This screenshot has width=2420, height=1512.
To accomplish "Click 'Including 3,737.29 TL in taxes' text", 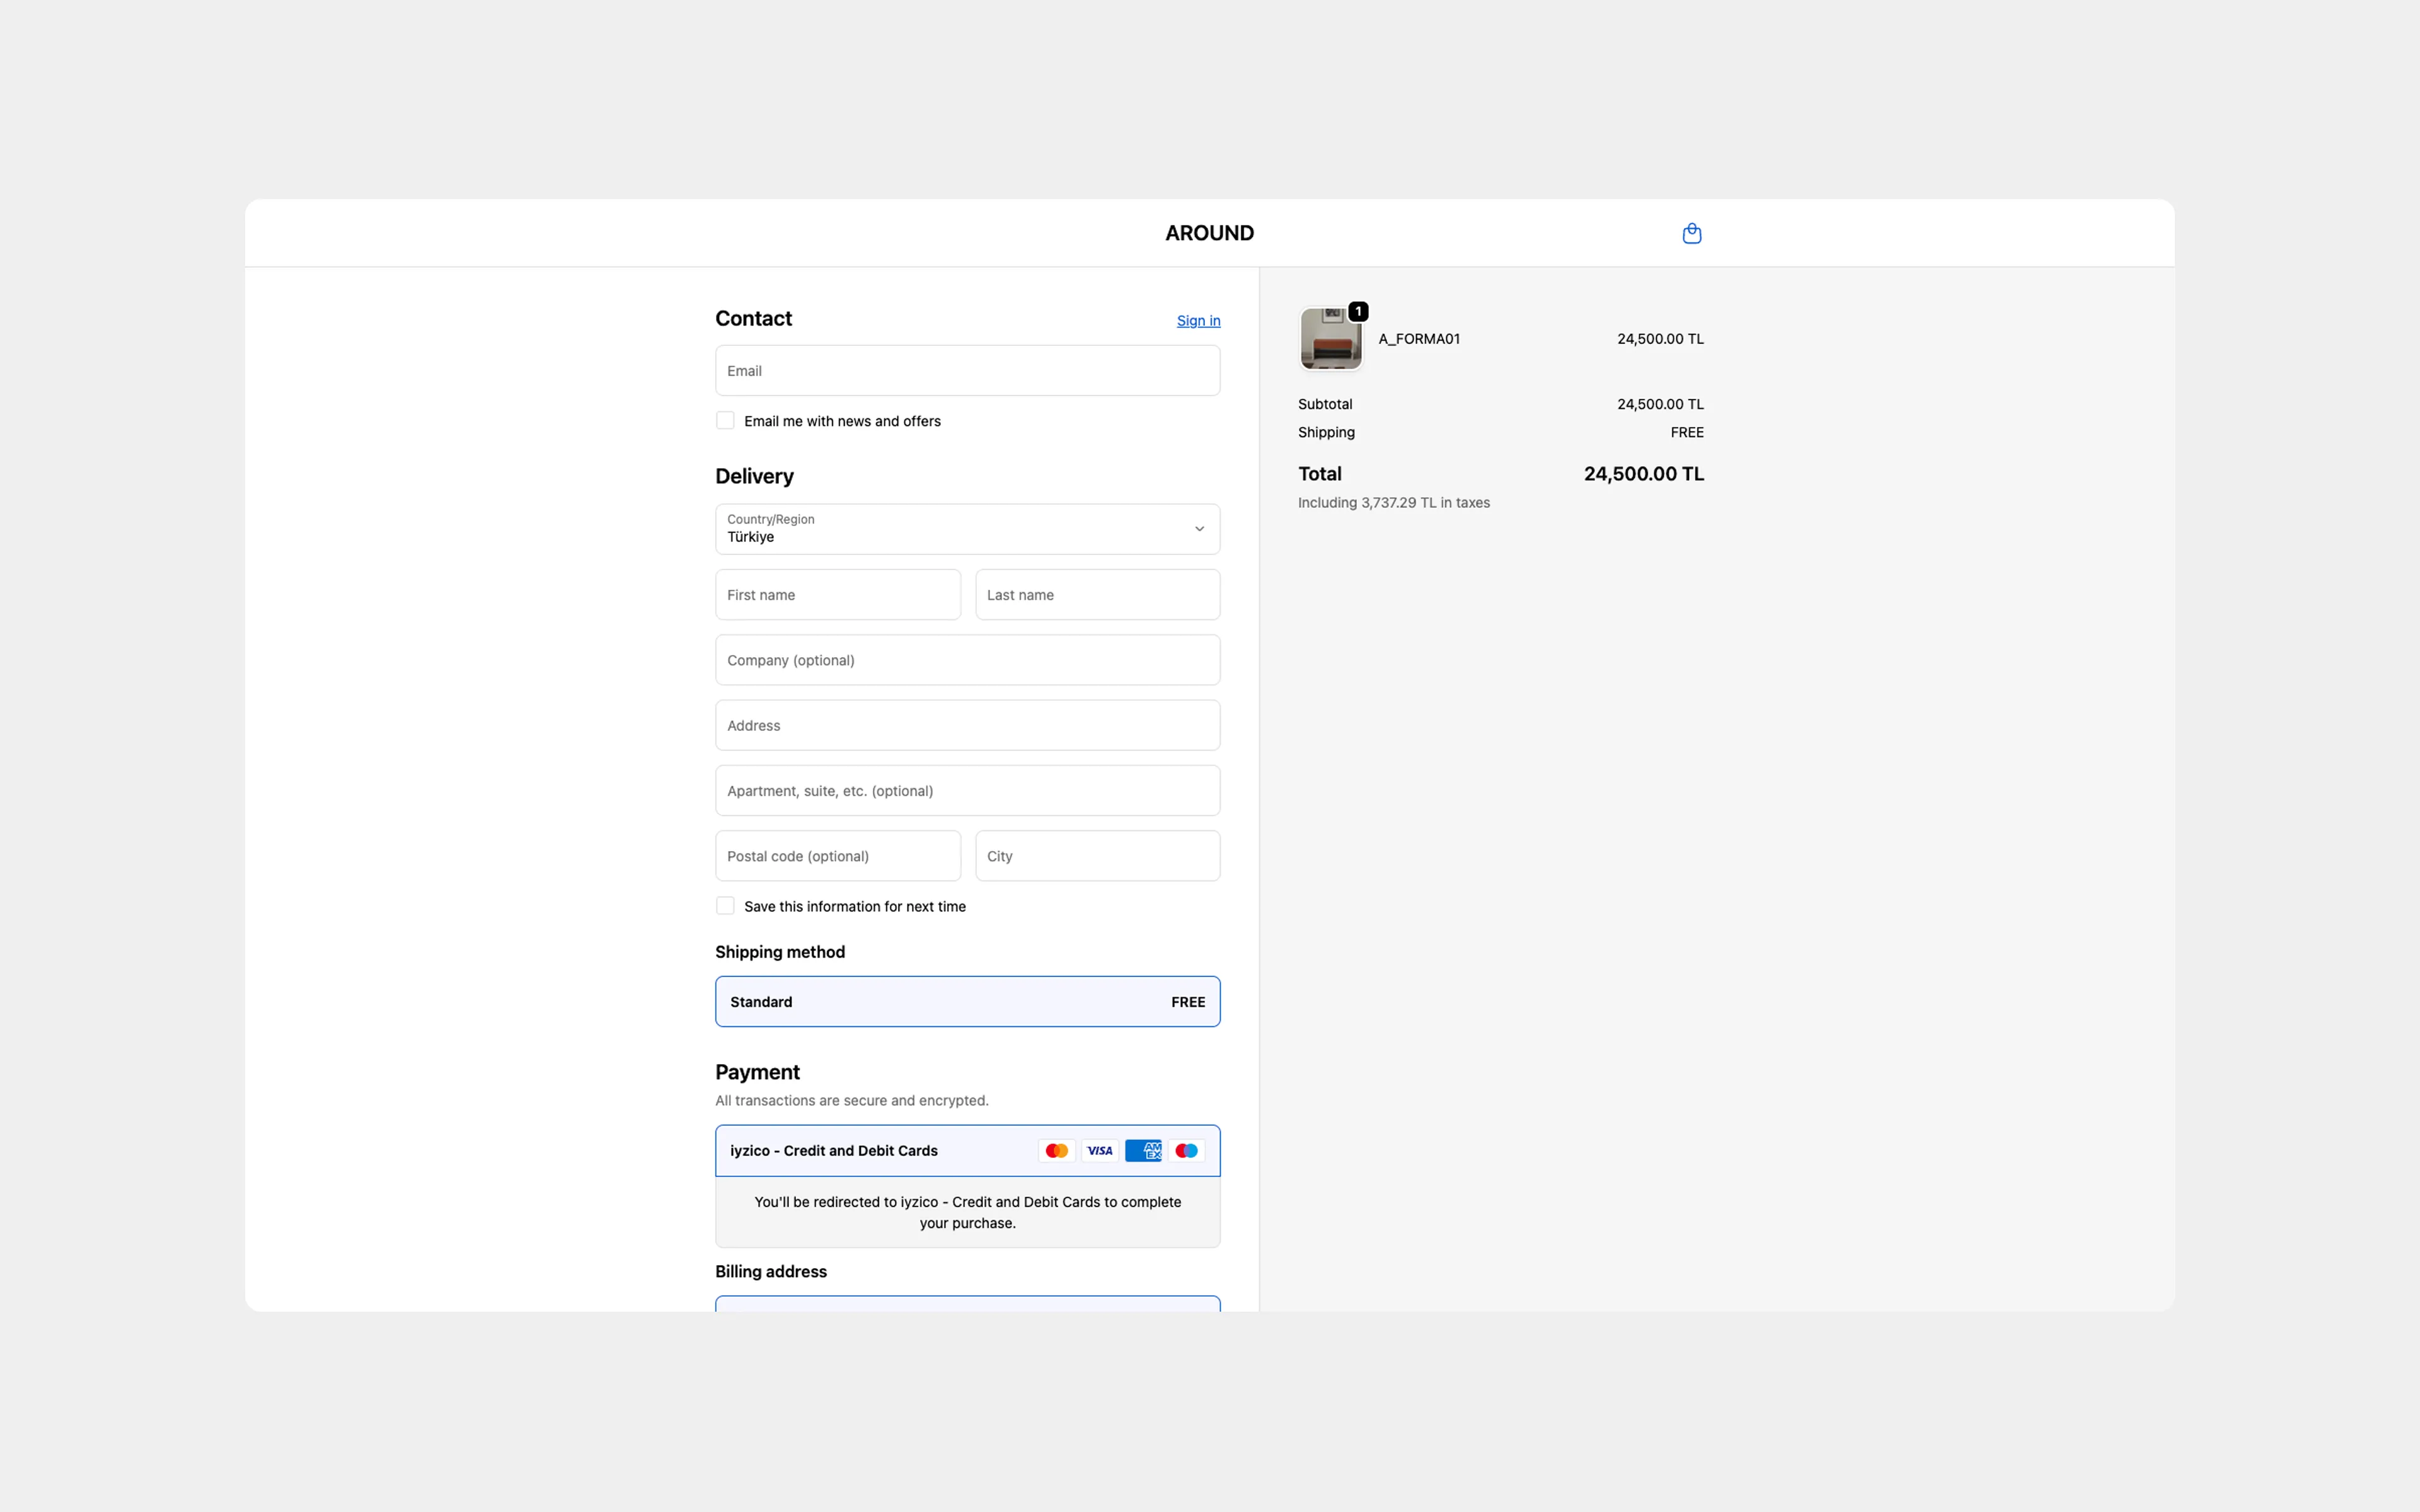I will [1394, 503].
